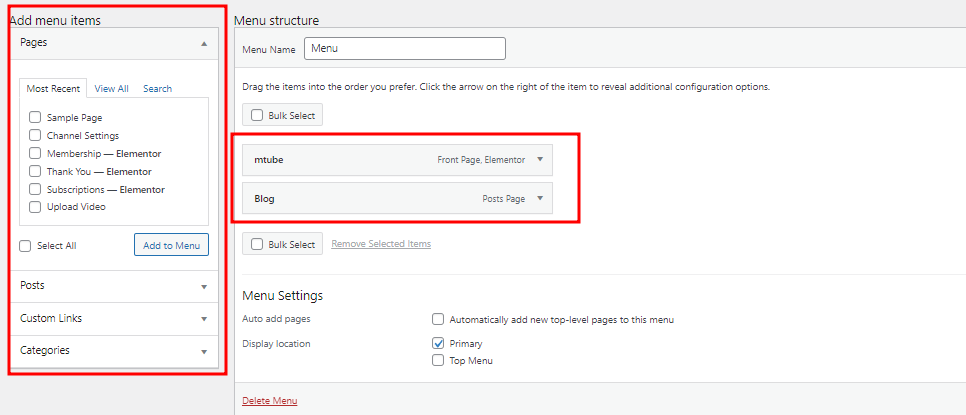
Task: Tick the Thank You — Elementor checkbox
Action: 35,171
